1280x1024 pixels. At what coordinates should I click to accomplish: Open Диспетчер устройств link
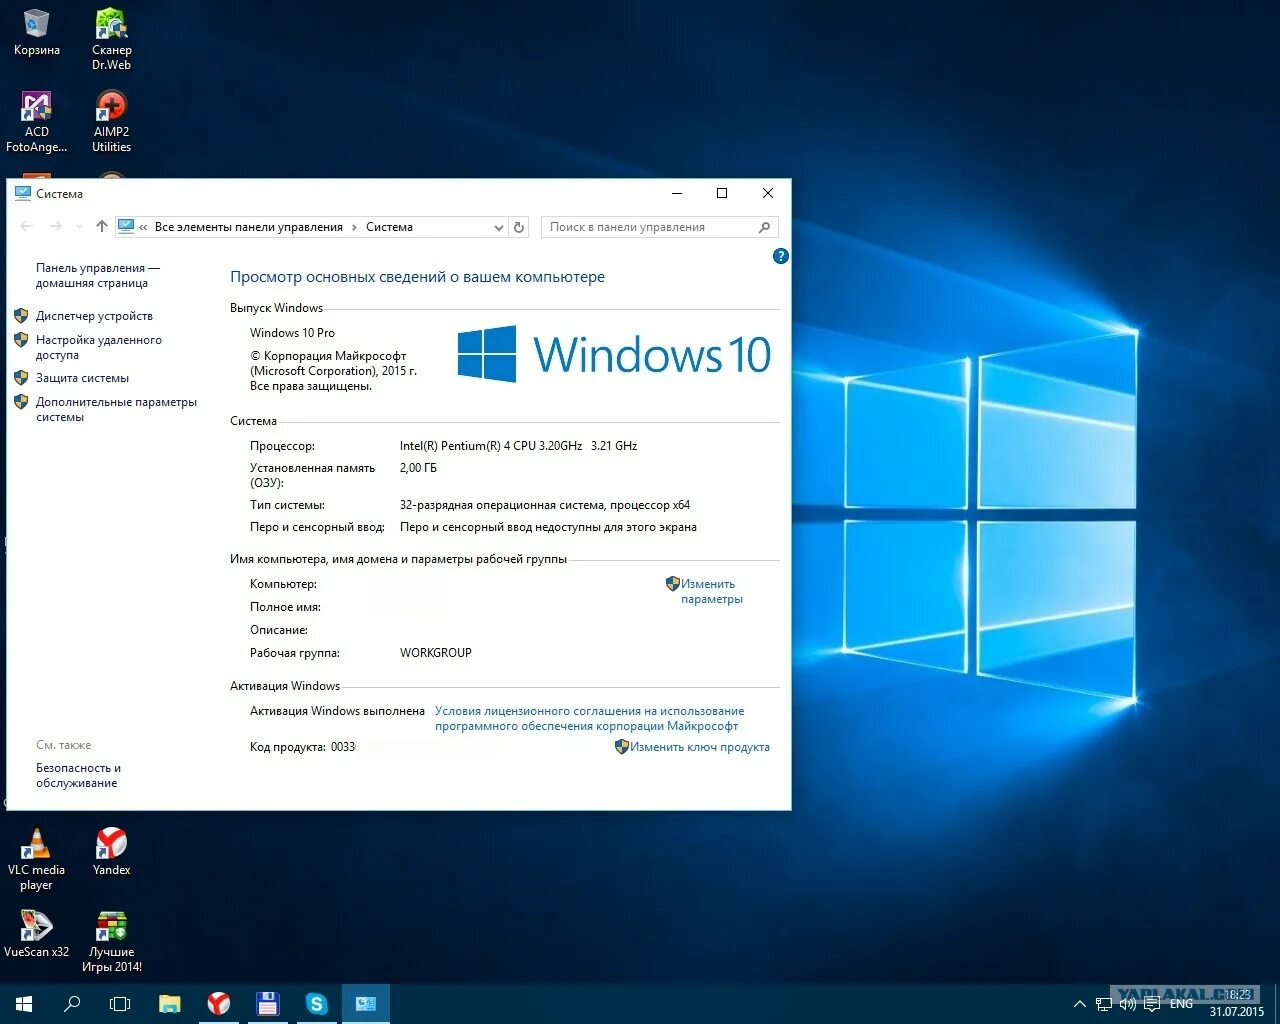94,316
